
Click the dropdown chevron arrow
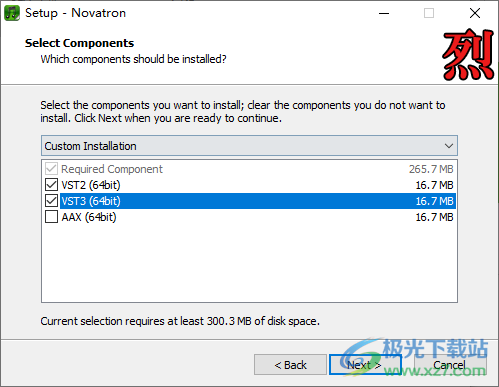click(449, 146)
